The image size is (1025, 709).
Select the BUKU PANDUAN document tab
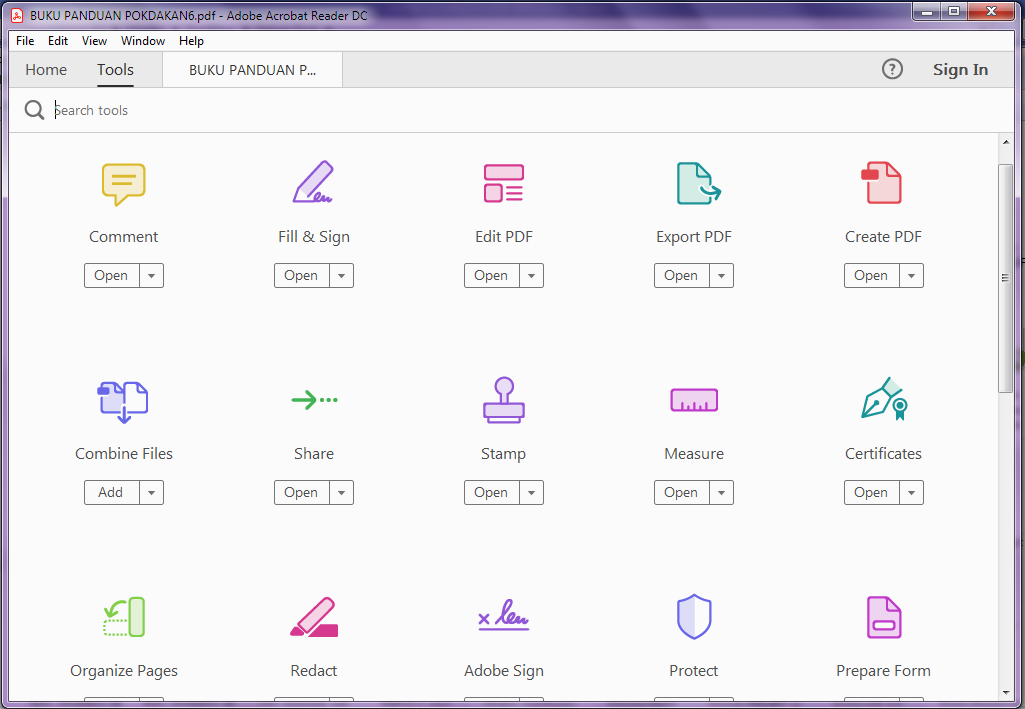(x=251, y=69)
